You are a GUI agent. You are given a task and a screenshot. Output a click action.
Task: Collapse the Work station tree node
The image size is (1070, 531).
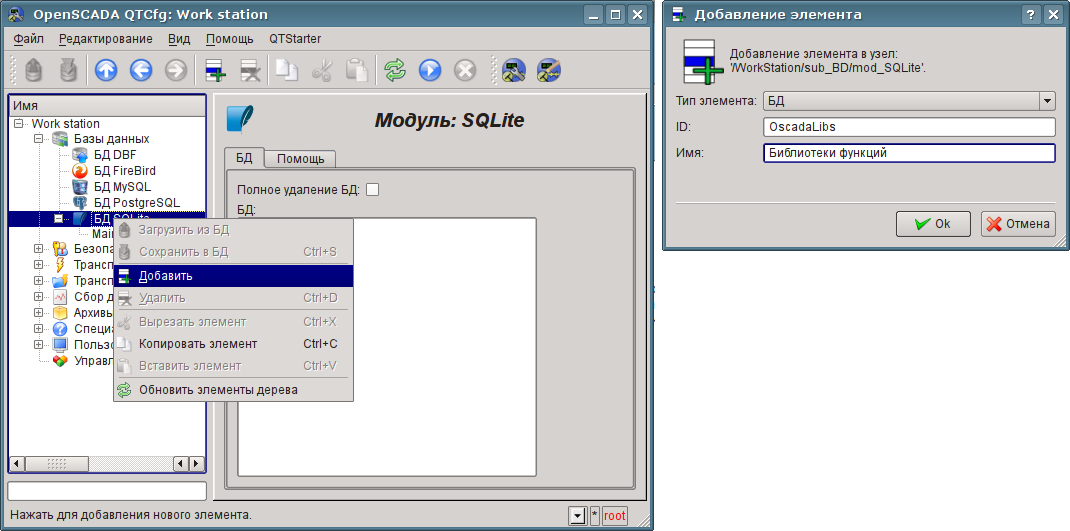point(18,124)
